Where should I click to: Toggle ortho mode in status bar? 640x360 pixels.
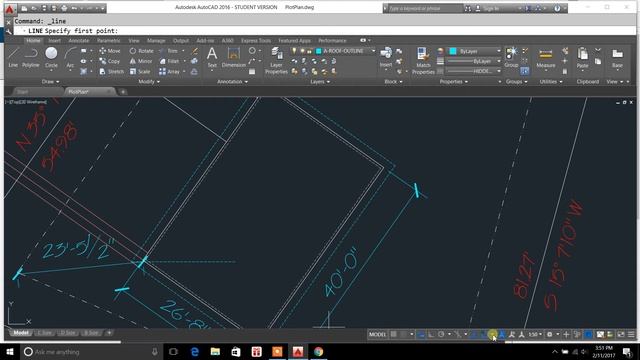point(431,334)
